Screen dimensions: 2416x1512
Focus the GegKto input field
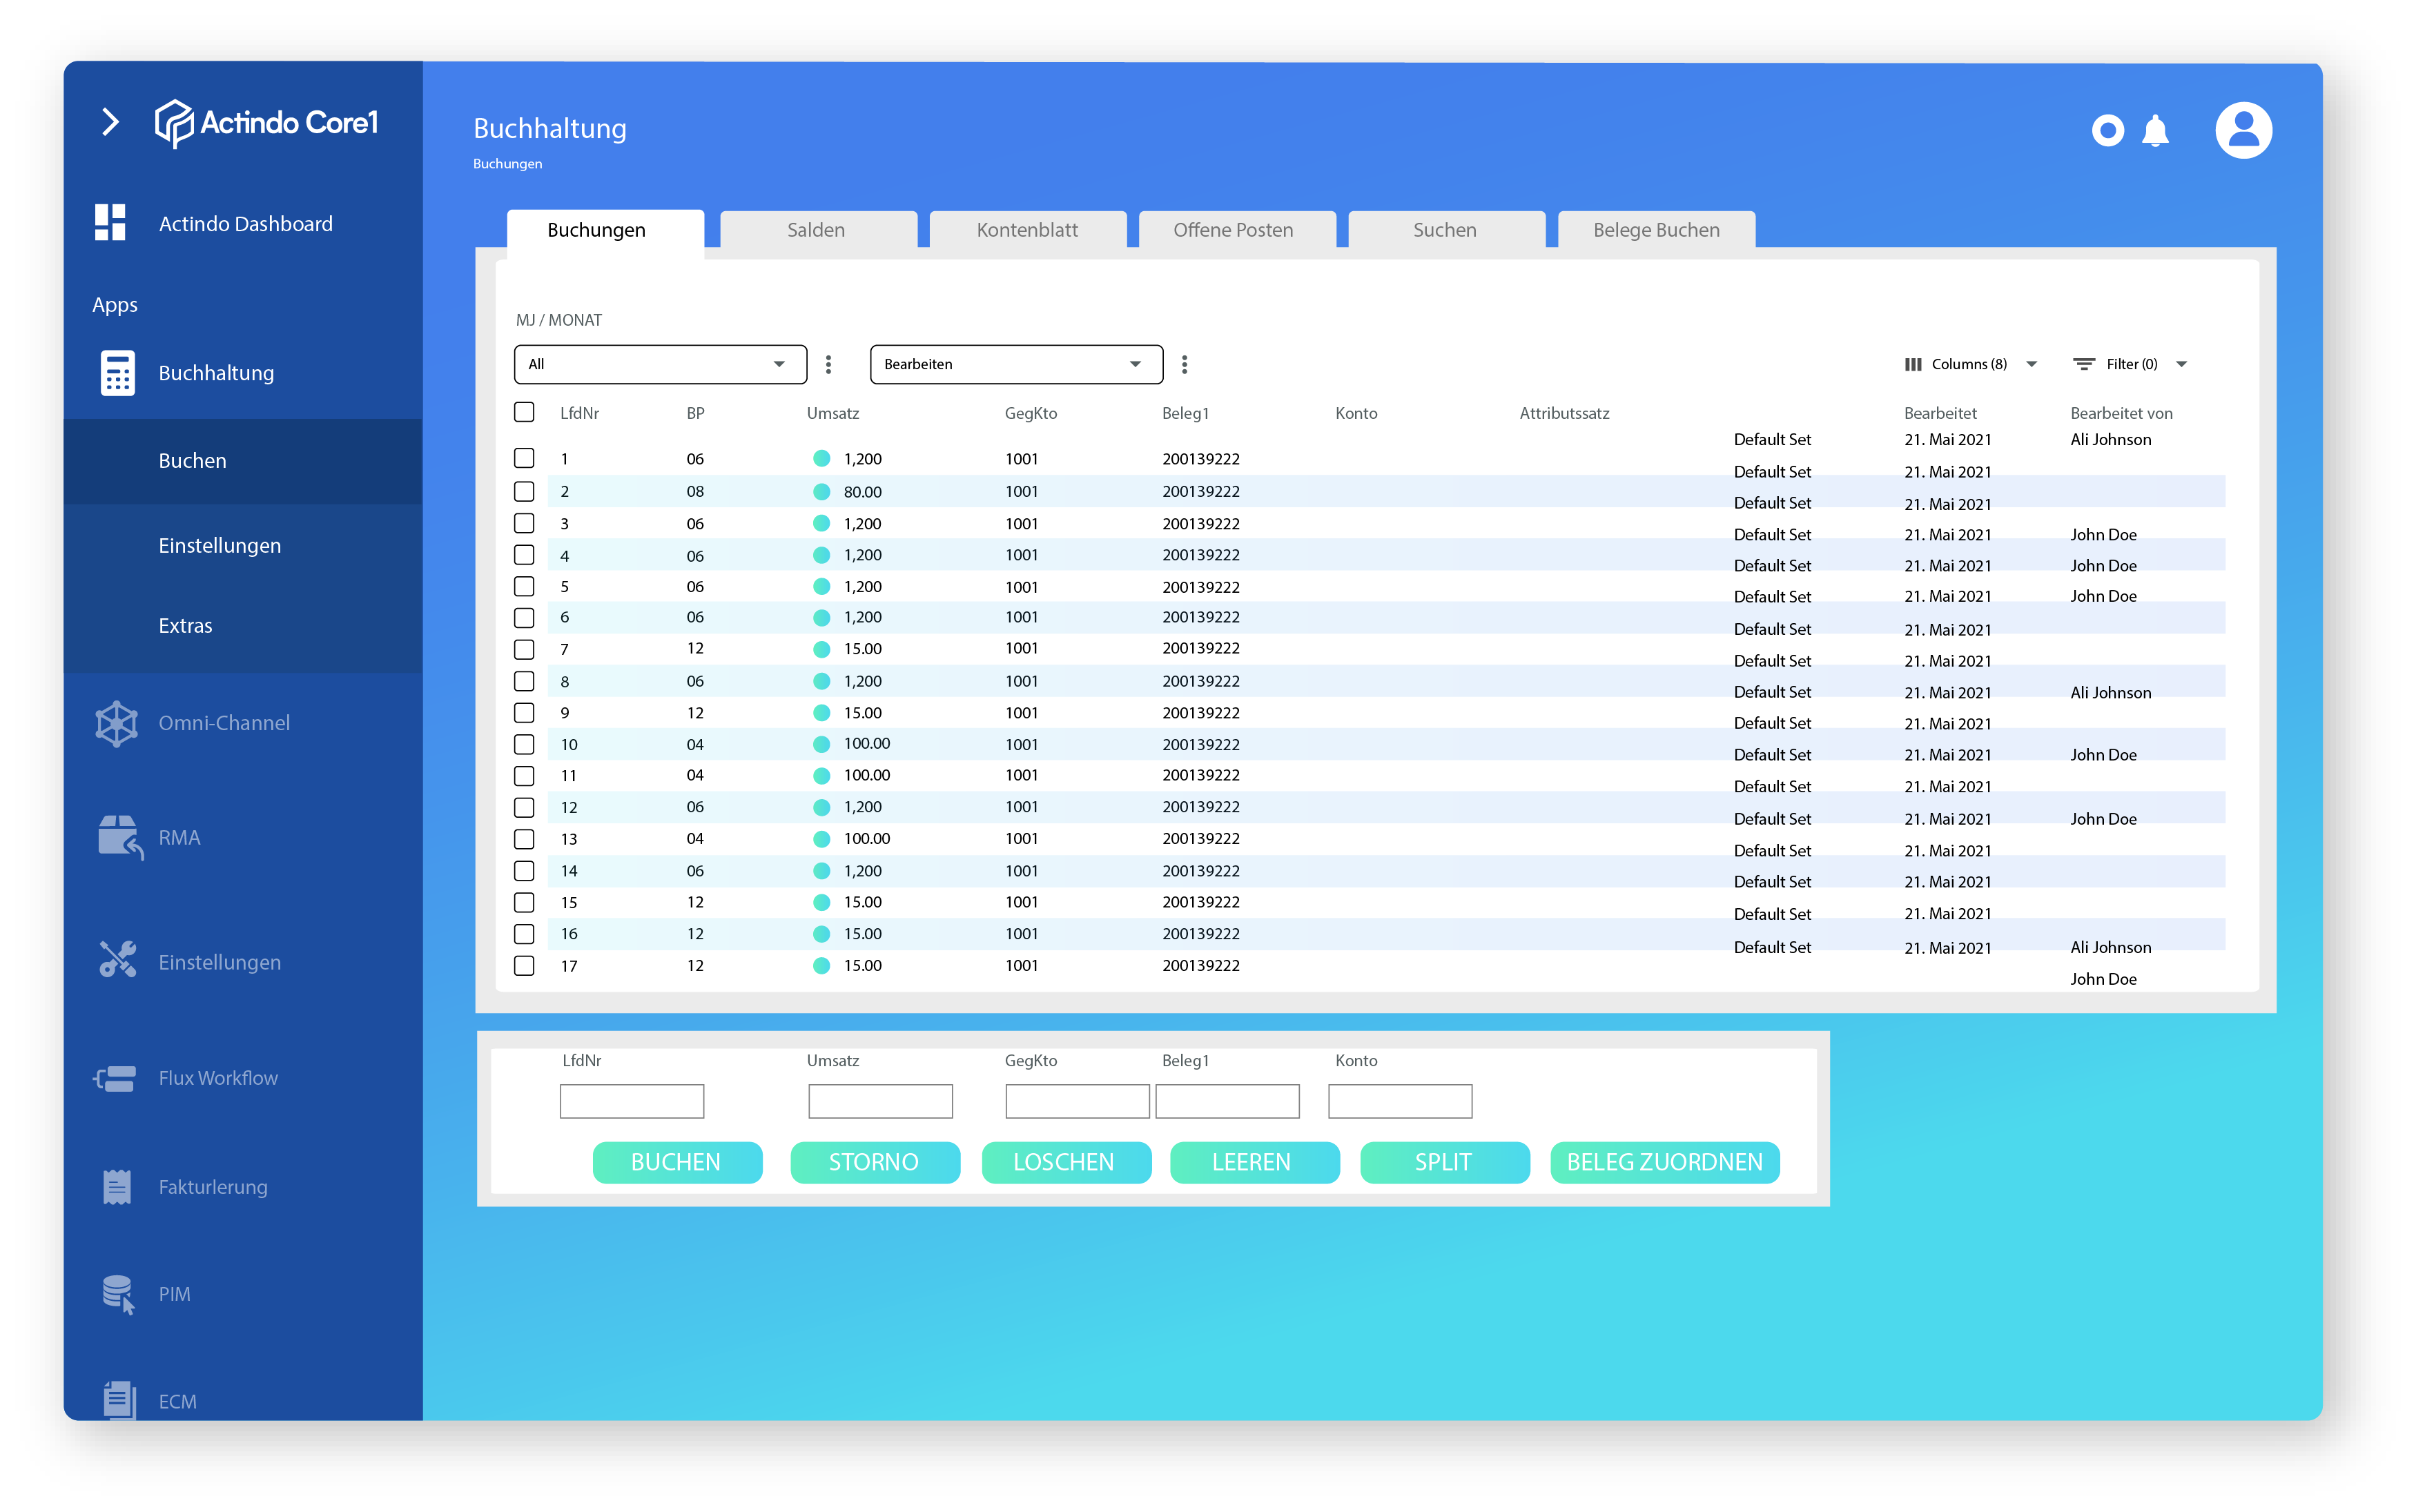pos(1077,1101)
